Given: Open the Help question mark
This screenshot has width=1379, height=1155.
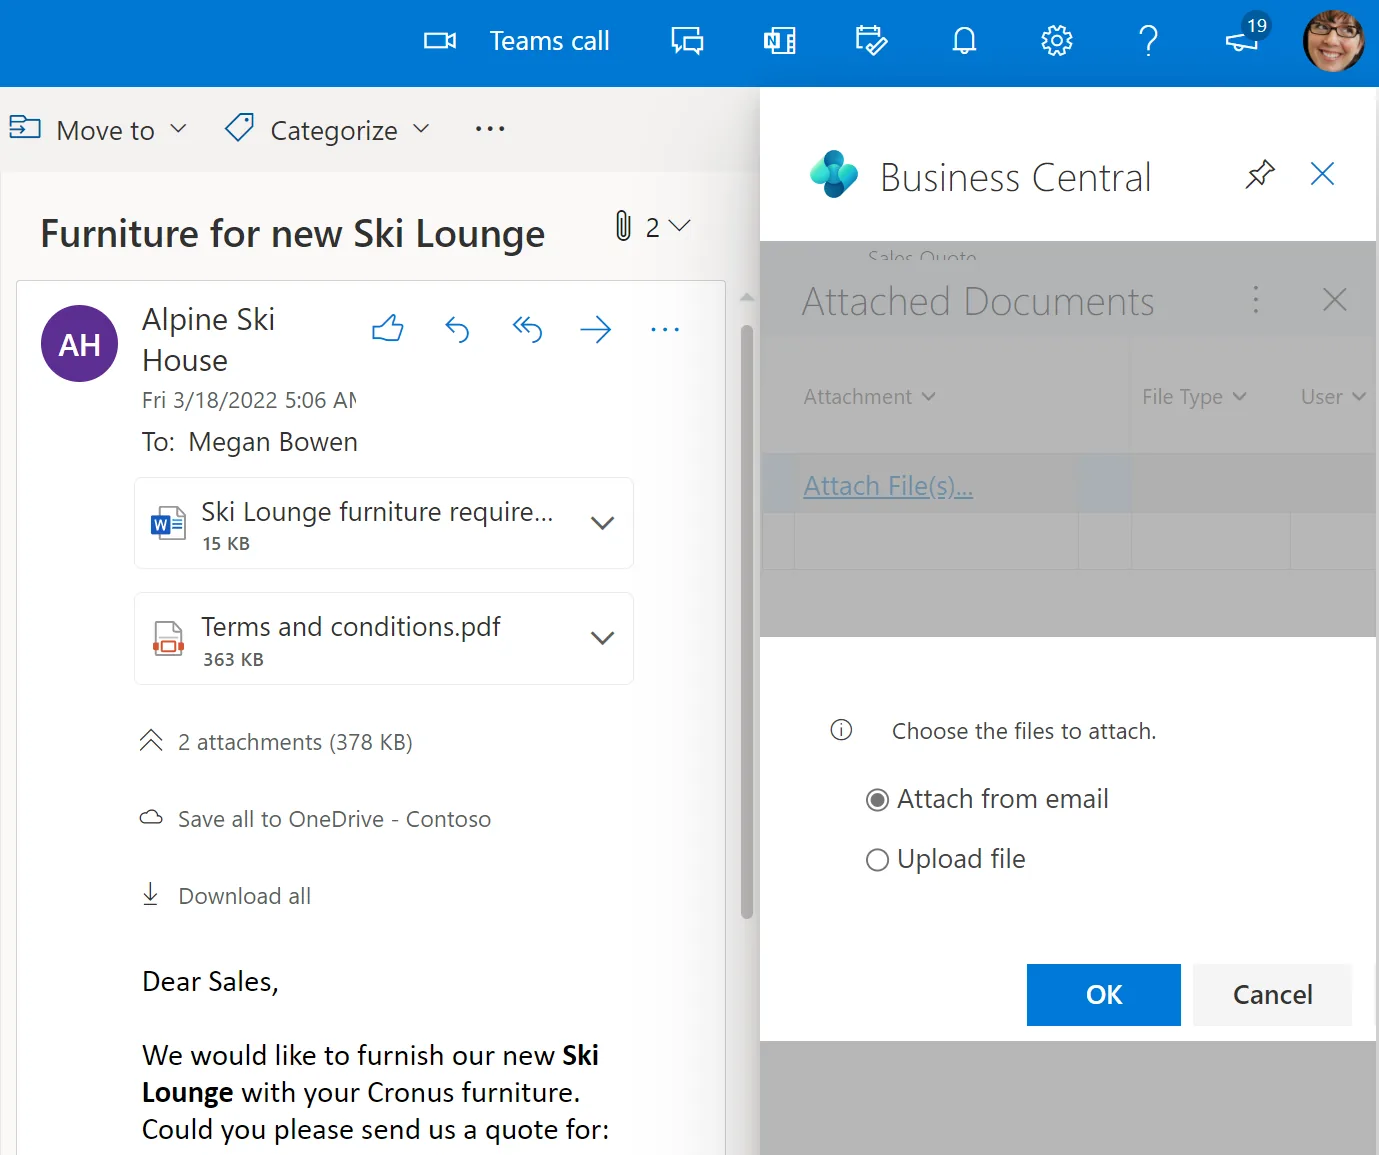Looking at the screenshot, I should pos(1148,41).
